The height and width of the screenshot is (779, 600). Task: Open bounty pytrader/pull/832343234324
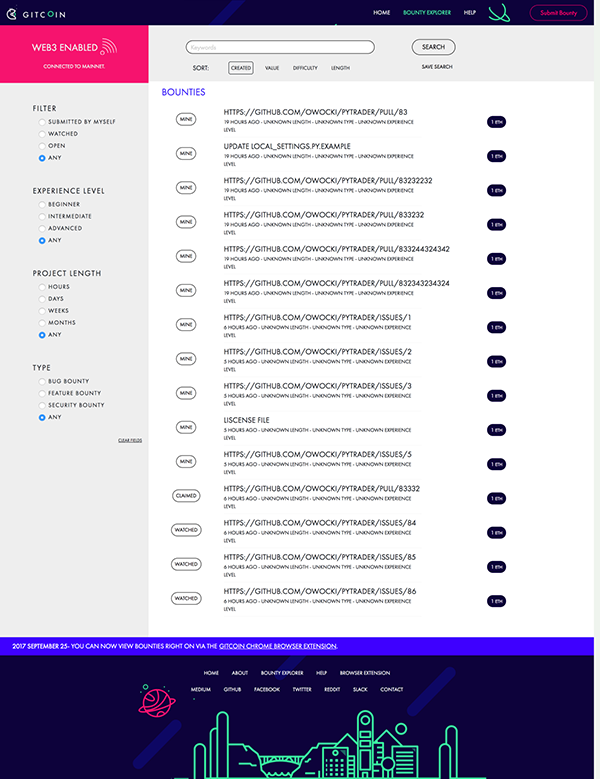point(336,283)
